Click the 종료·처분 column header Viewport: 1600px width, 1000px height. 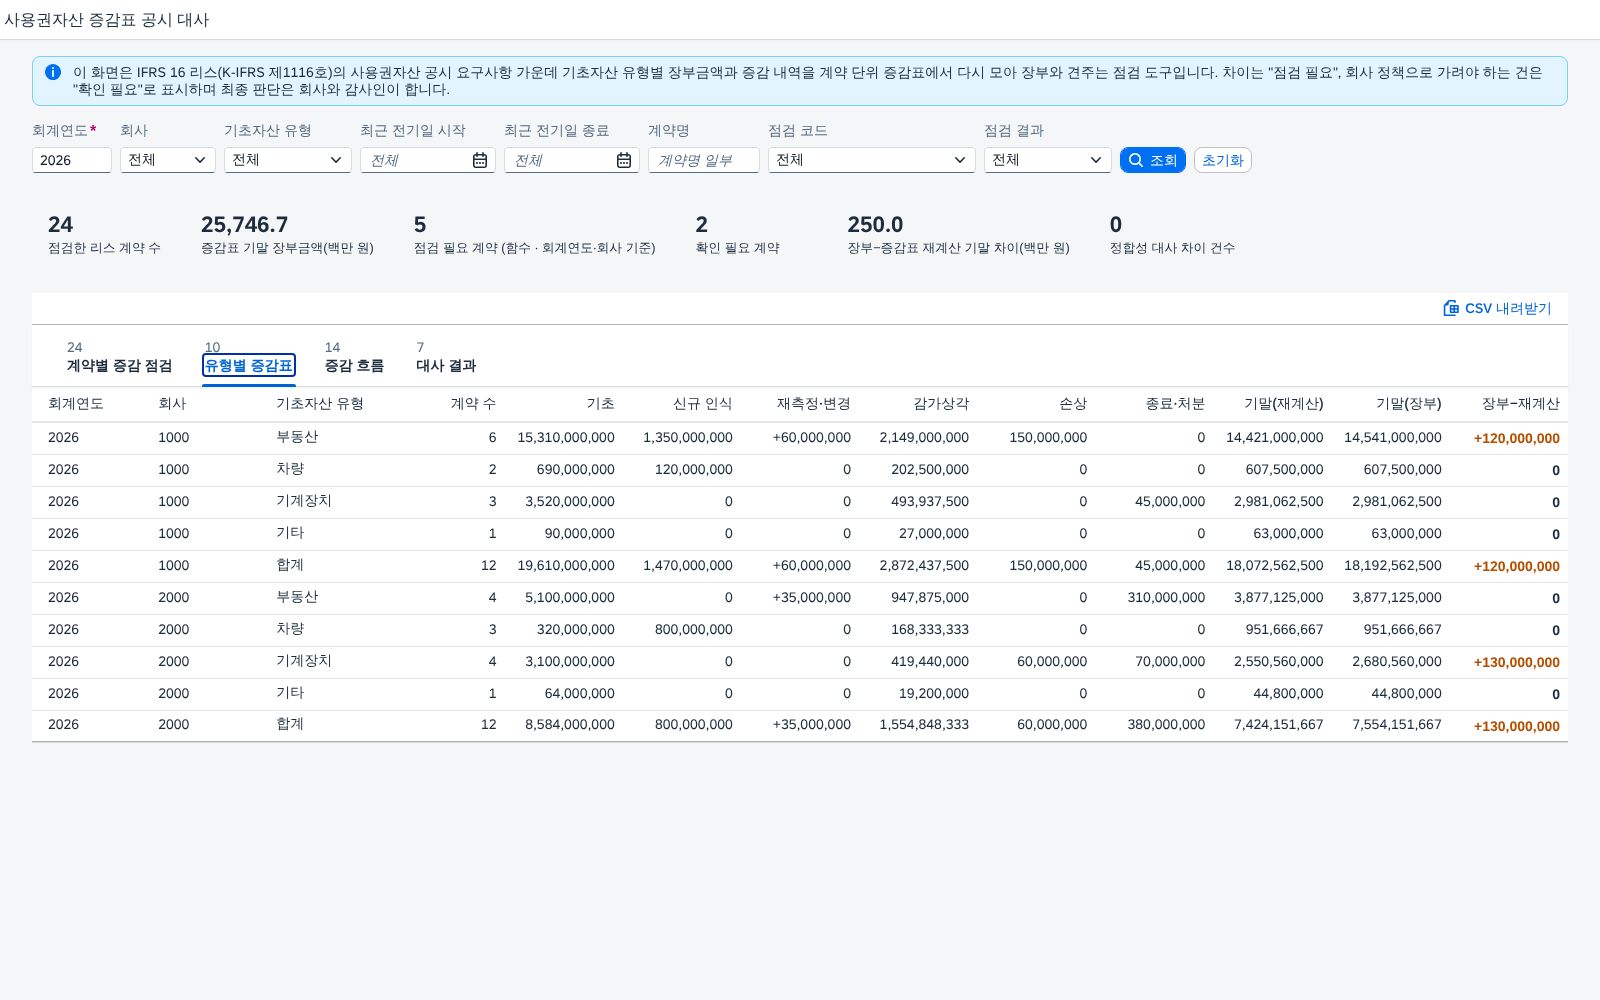[1175, 404]
